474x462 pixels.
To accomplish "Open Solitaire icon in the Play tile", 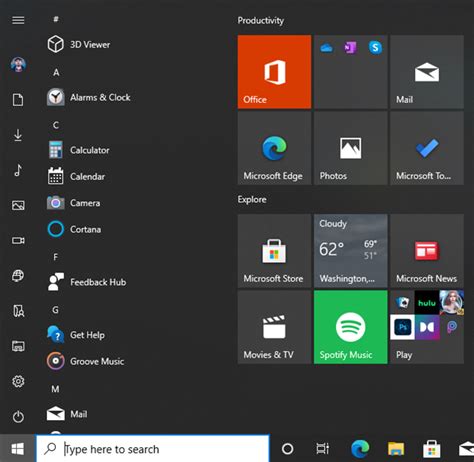I will point(402,302).
